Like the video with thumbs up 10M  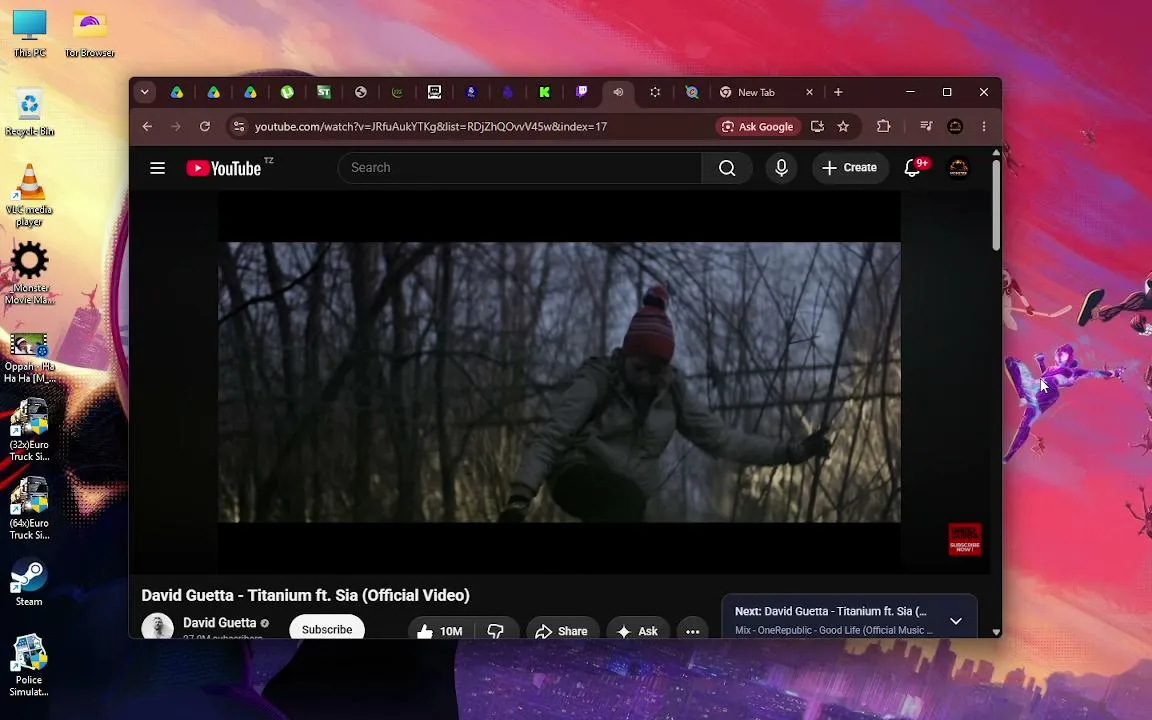[x=441, y=630]
